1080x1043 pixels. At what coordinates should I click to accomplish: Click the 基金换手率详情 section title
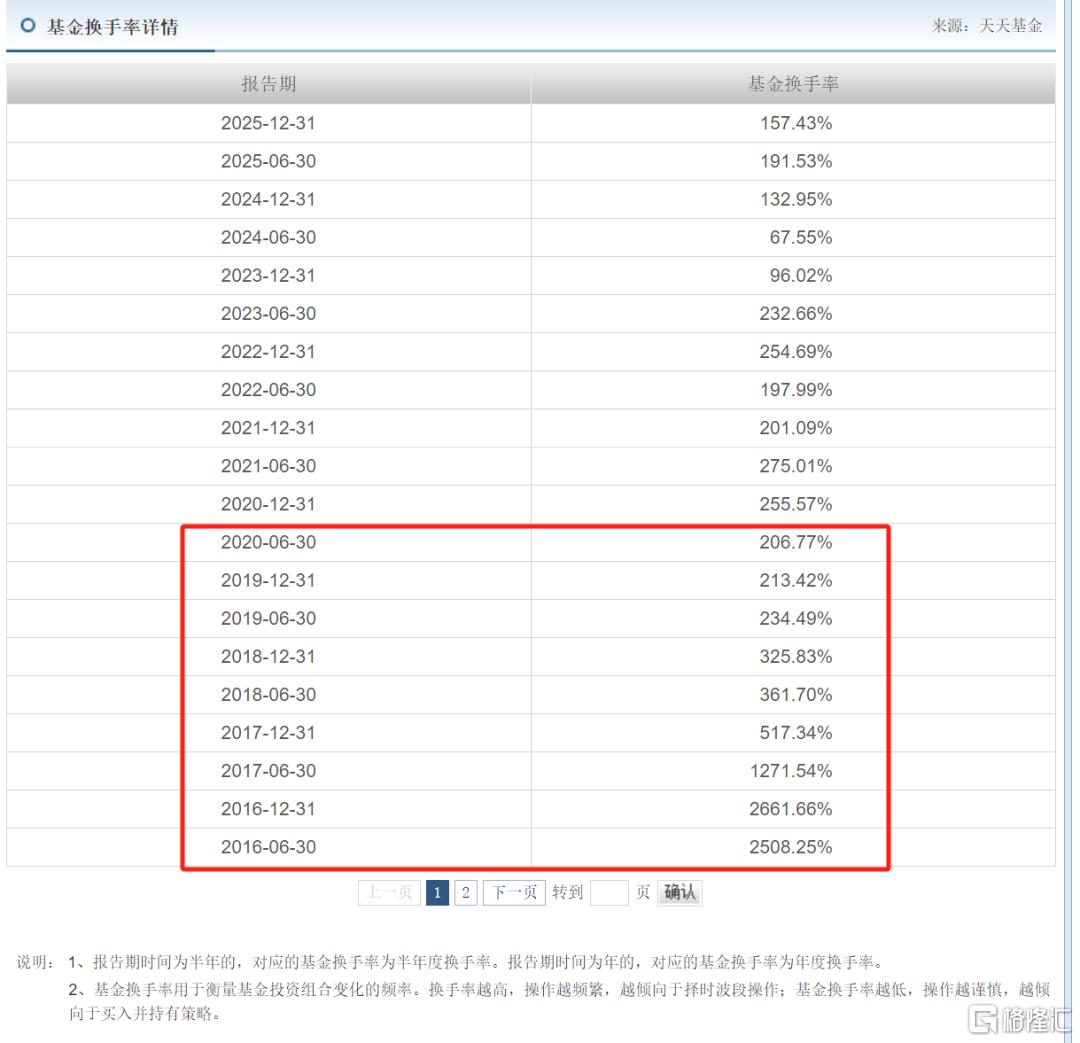coord(112,27)
